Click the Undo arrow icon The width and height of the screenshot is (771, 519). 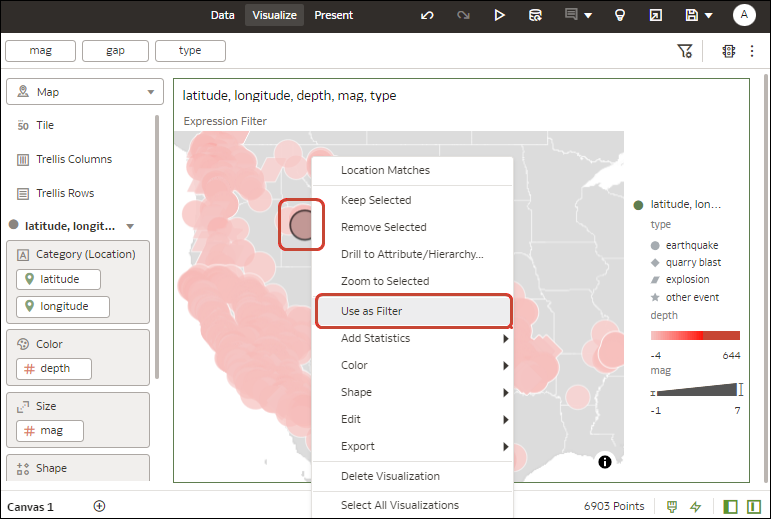[427, 15]
